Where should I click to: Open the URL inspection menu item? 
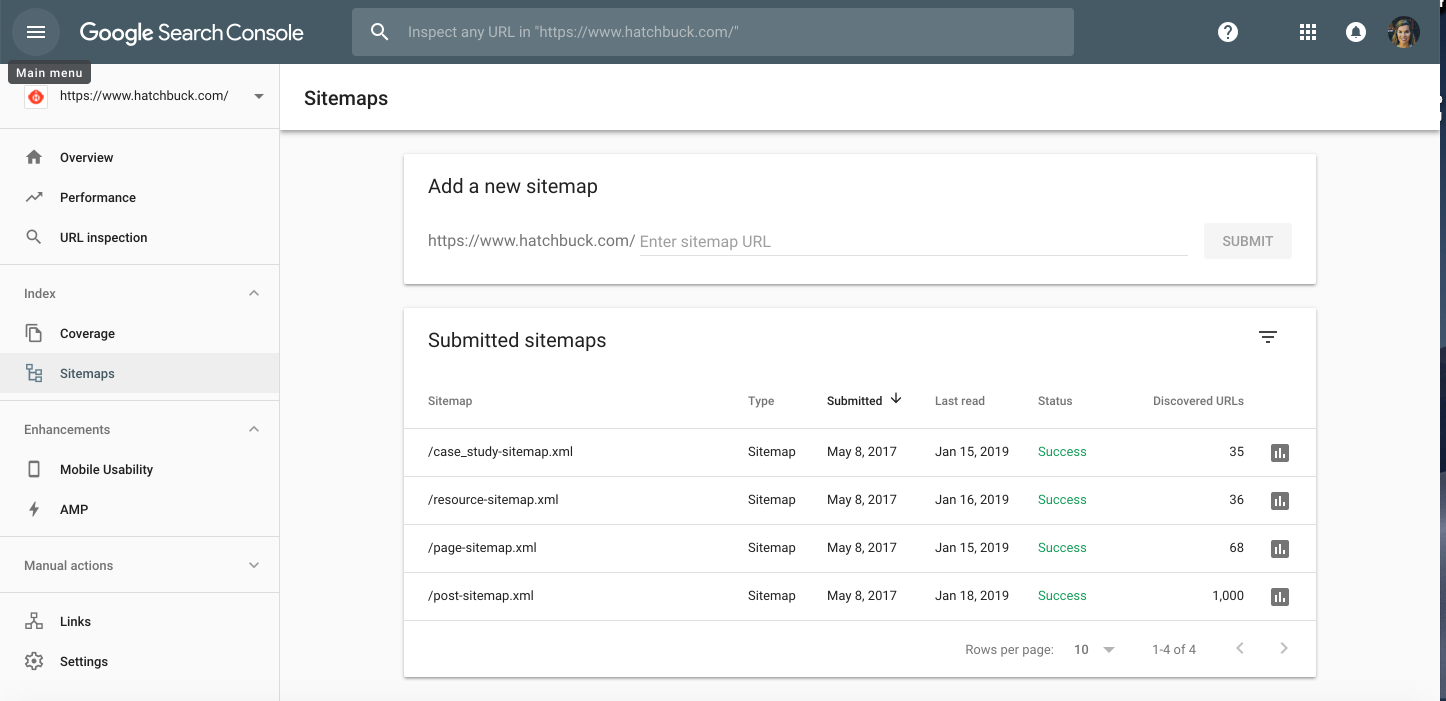tap(140, 237)
